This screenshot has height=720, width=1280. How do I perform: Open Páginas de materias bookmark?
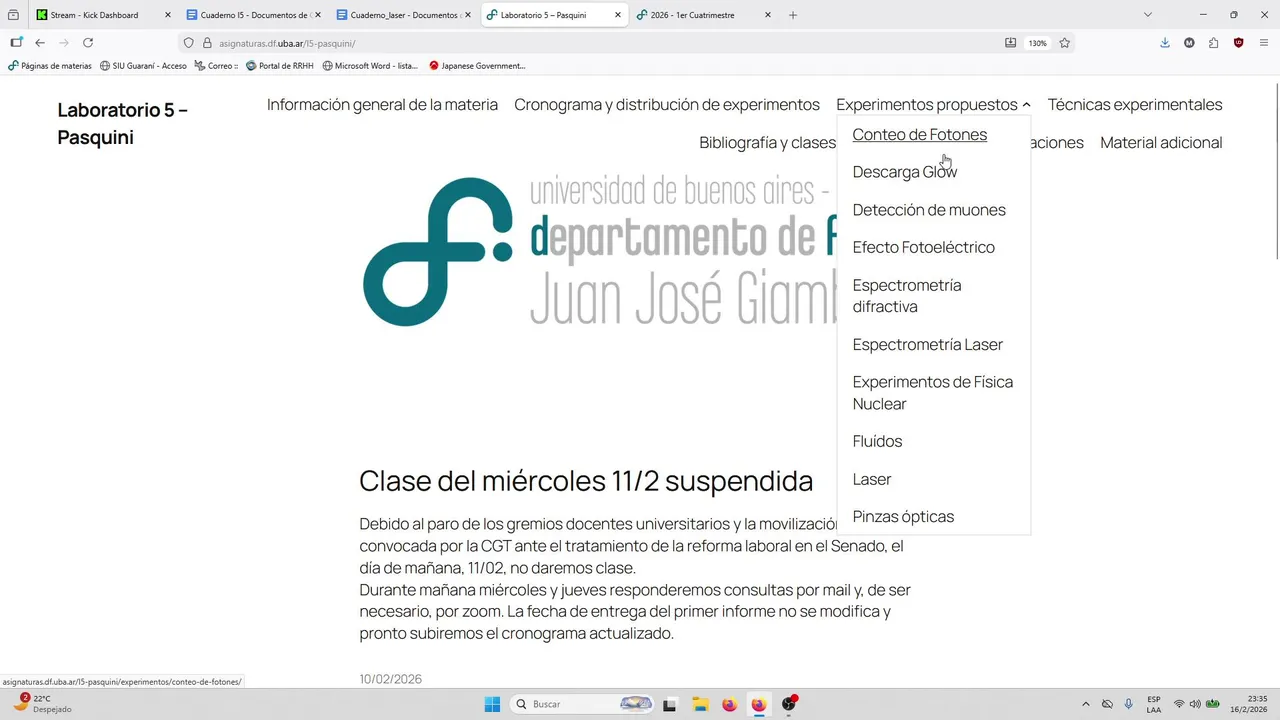click(x=50, y=66)
